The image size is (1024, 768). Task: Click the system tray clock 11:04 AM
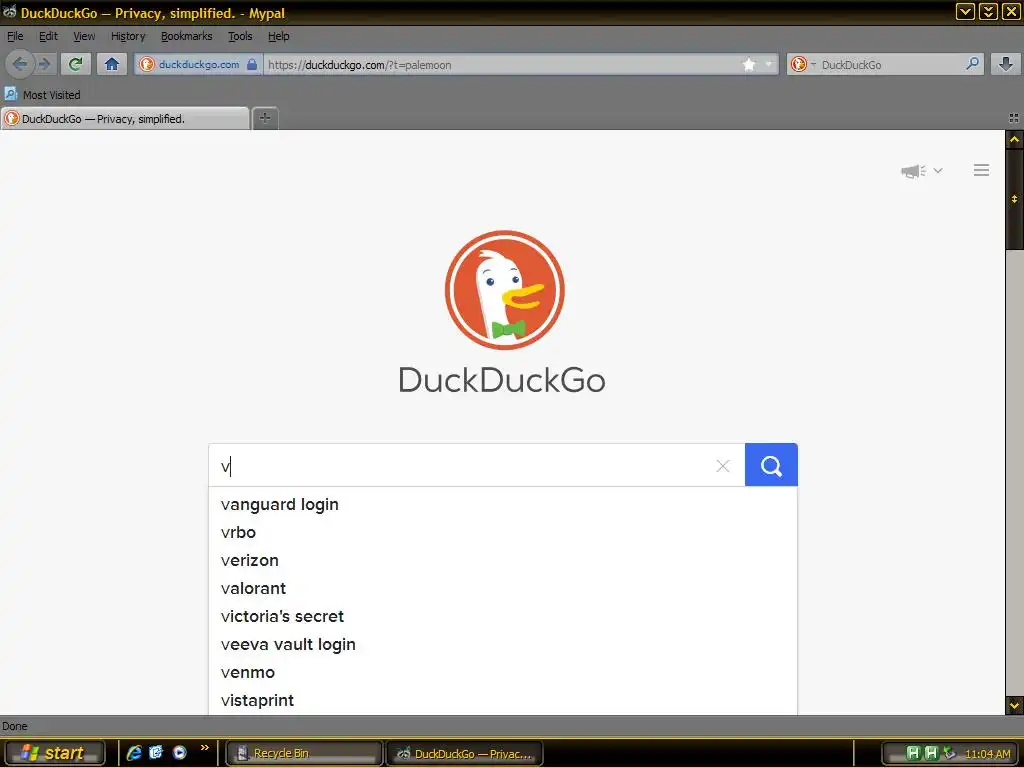[987, 754]
